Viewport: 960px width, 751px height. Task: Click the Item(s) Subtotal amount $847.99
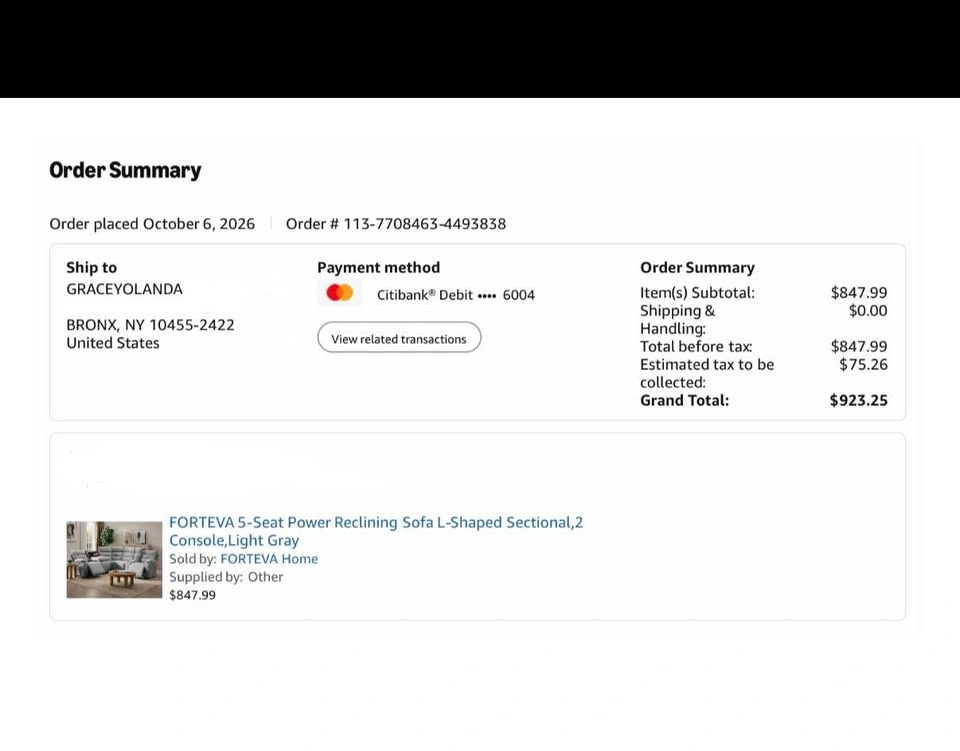[x=859, y=293]
